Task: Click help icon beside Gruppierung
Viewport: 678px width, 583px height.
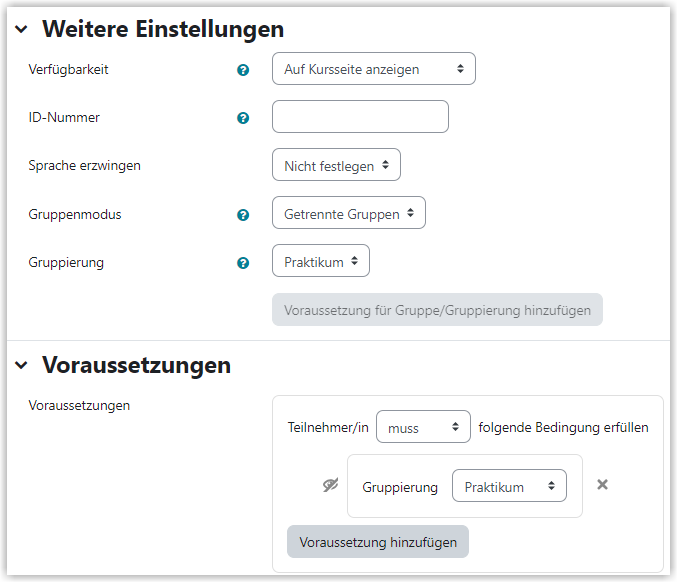Action: (x=243, y=263)
